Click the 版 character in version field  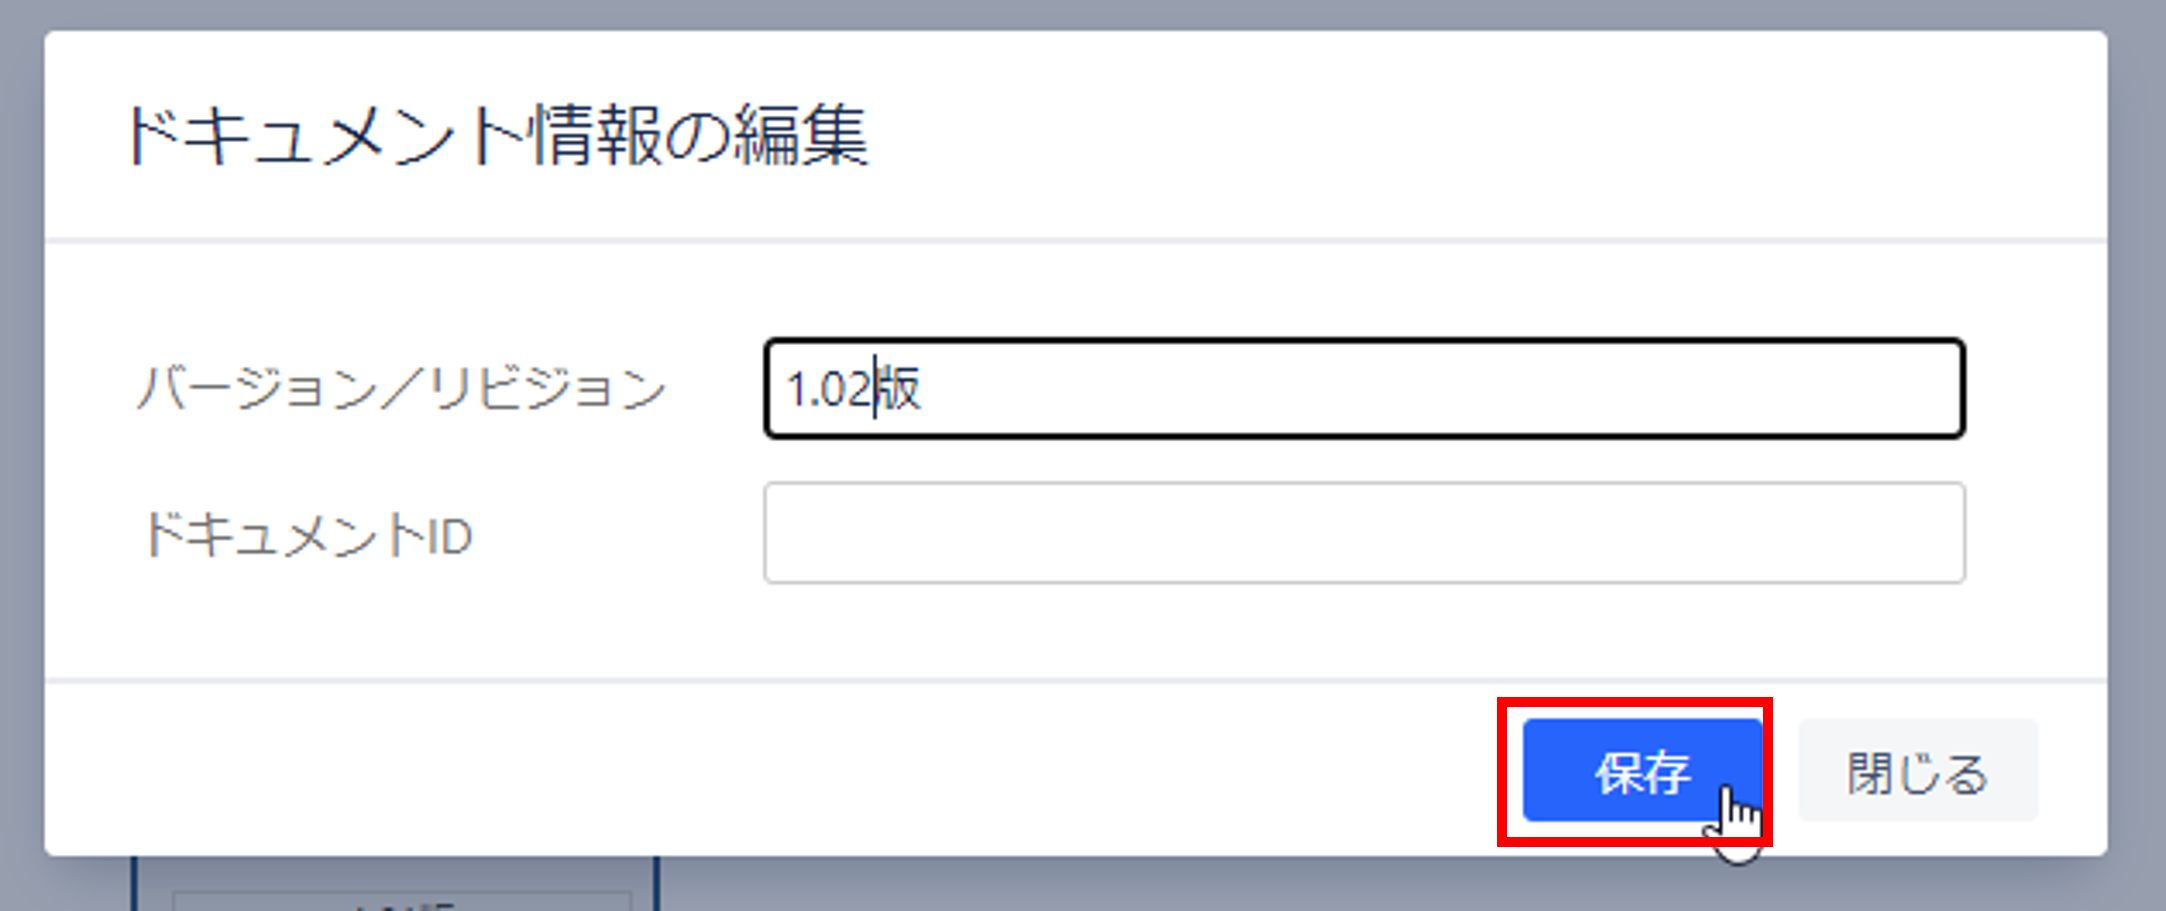click(x=898, y=389)
